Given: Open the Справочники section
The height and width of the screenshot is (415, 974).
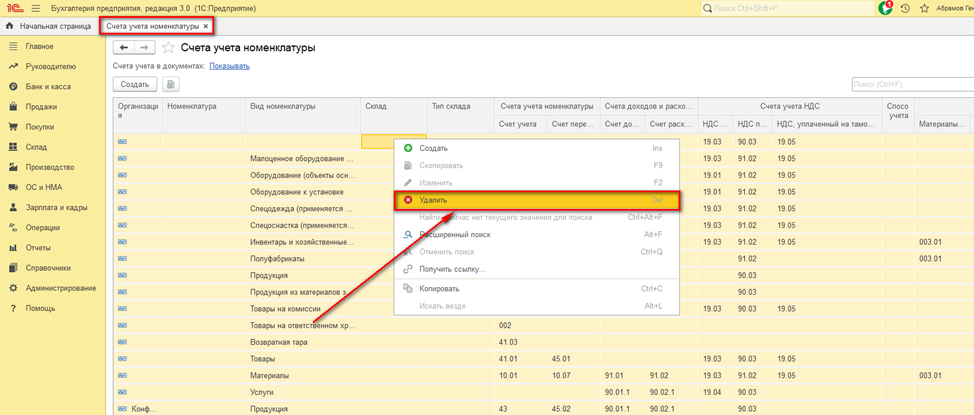Looking at the screenshot, I should pos(48,268).
